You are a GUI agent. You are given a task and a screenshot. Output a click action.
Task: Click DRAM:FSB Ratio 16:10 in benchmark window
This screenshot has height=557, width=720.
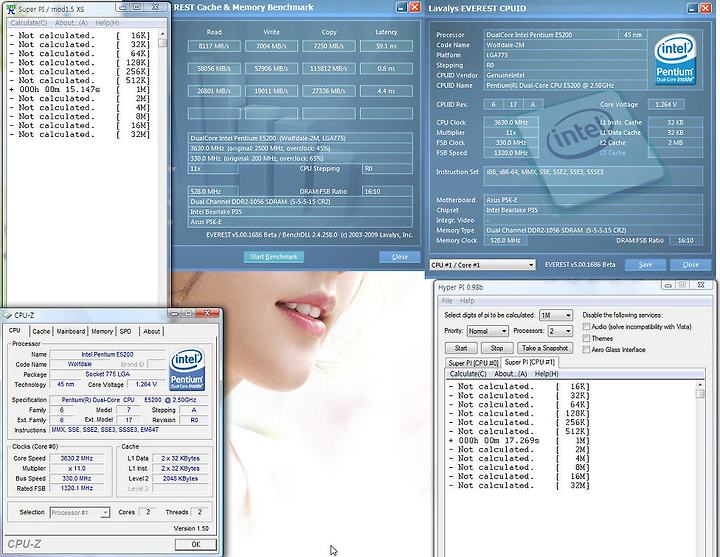[x=387, y=191]
